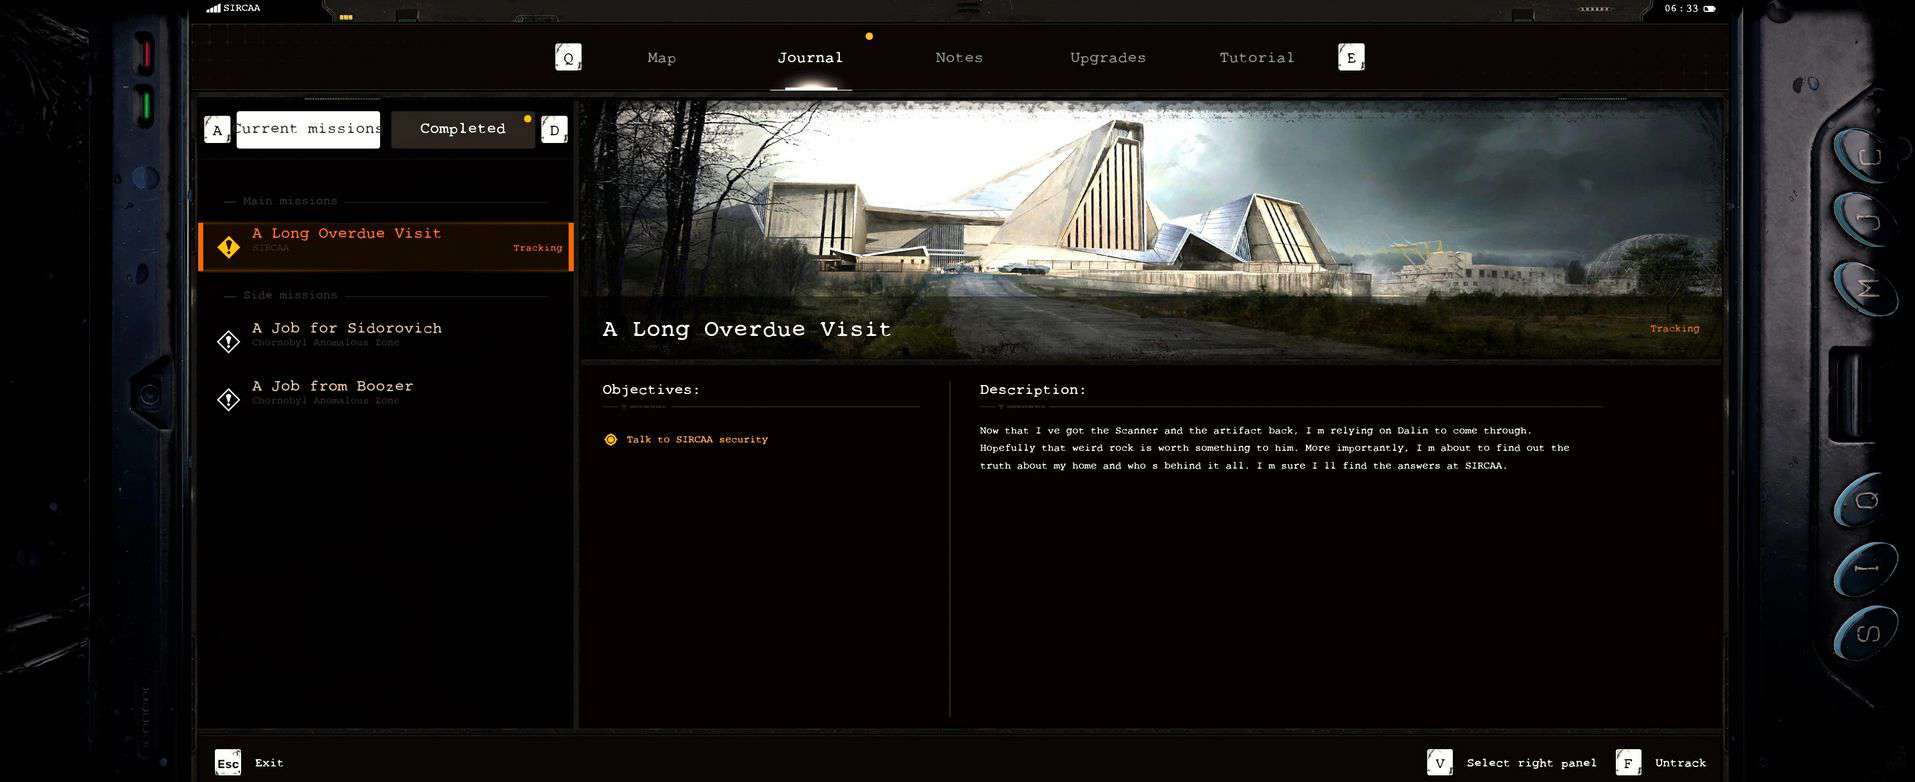The width and height of the screenshot is (1915, 782).
Task: Click the E key icon beside Tutorial
Action: (1351, 58)
